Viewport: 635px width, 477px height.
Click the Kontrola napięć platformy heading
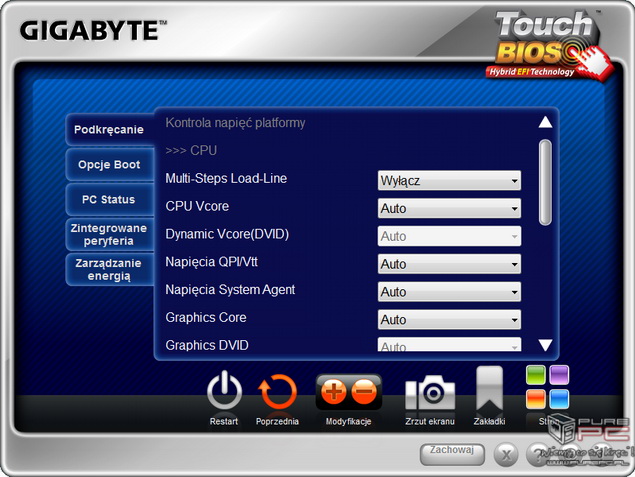pyautogui.click(x=235, y=123)
